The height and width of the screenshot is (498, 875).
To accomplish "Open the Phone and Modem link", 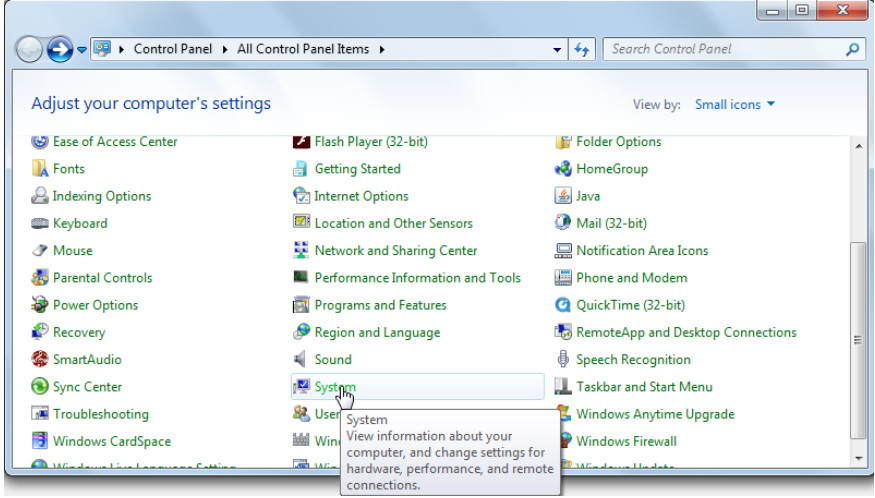I will [632, 277].
